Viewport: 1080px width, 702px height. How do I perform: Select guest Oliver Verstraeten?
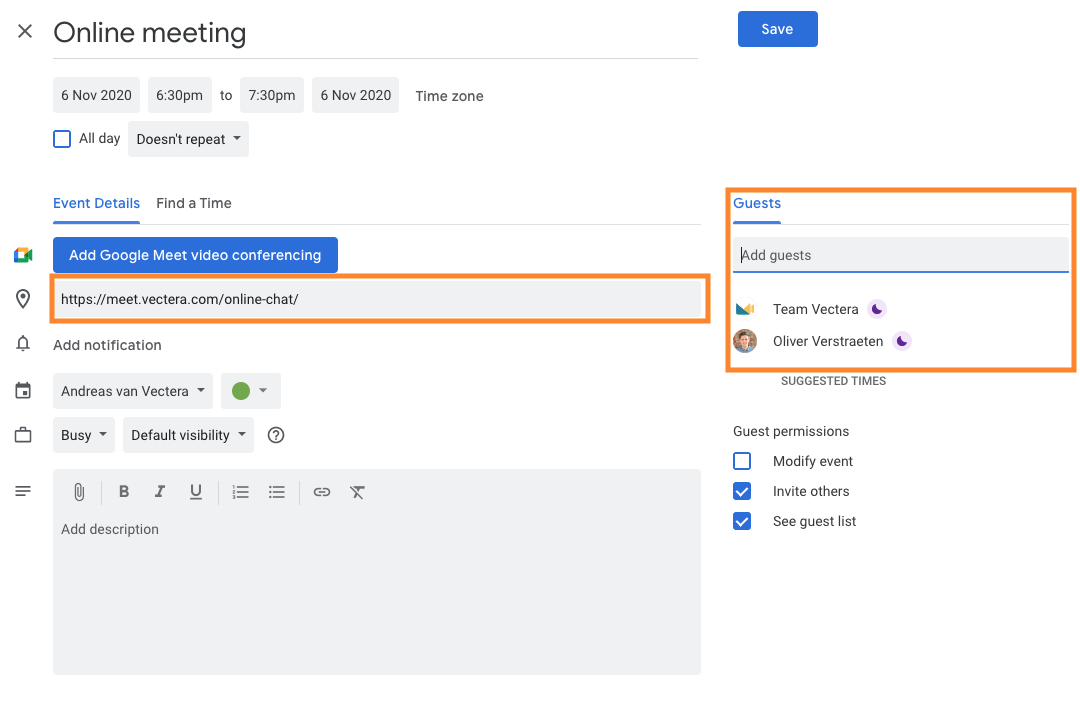828,342
